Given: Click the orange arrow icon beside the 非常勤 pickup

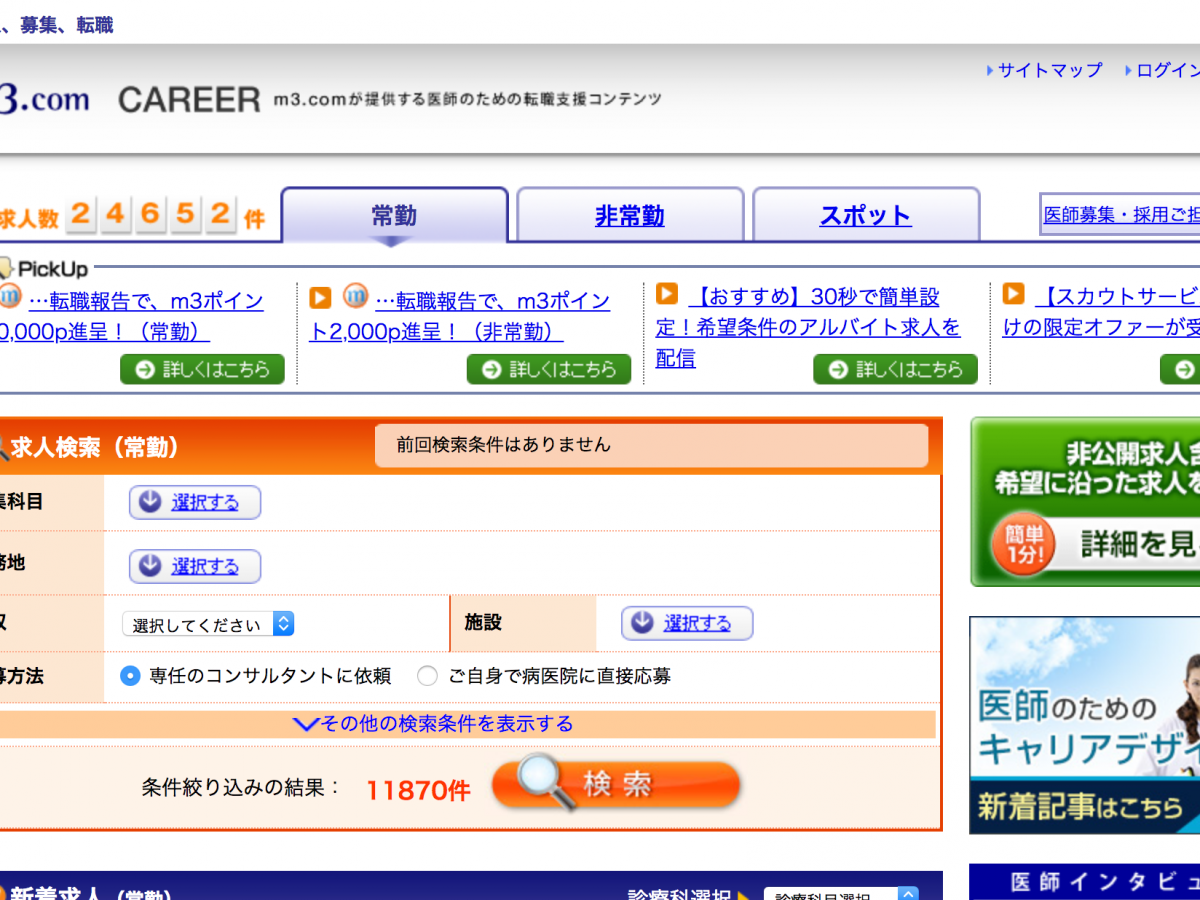Looking at the screenshot, I should (x=320, y=298).
